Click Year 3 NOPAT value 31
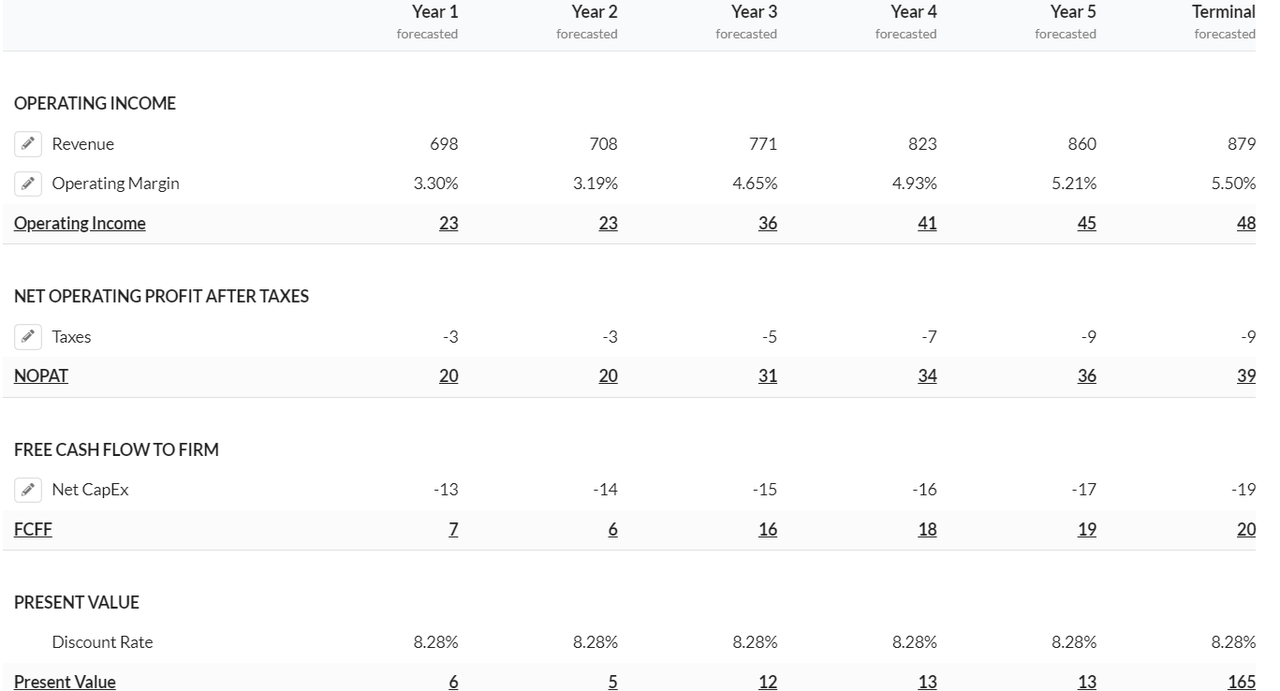Screen dimensions: 1280x691 pyautogui.click(x=767, y=376)
